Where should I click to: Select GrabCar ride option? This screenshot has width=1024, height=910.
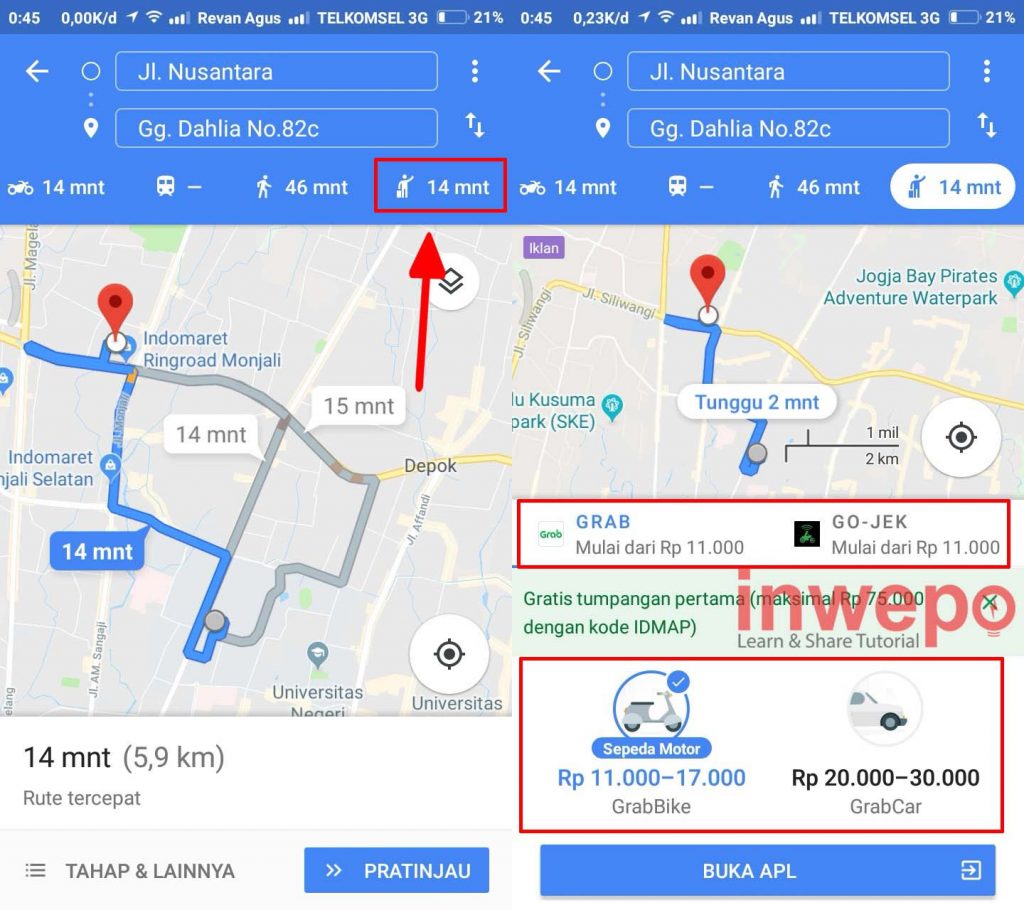pos(885,744)
